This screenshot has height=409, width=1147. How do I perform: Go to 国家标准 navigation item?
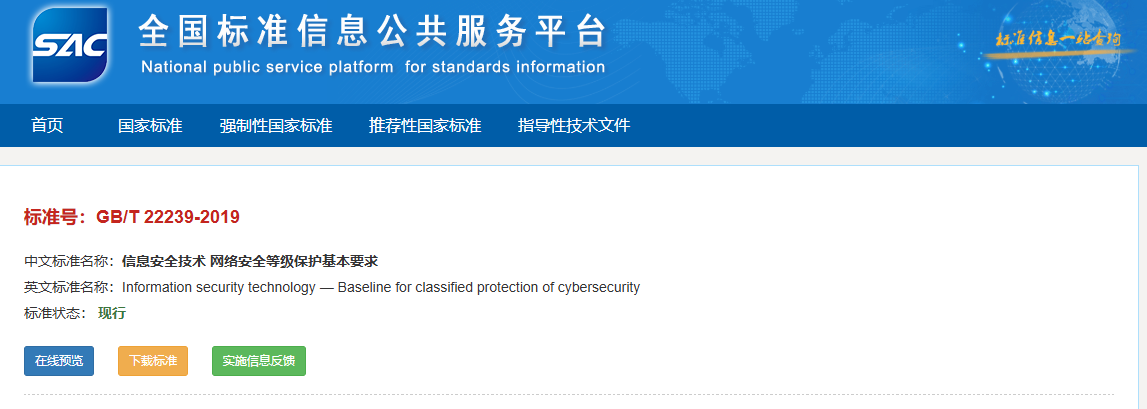(x=150, y=125)
